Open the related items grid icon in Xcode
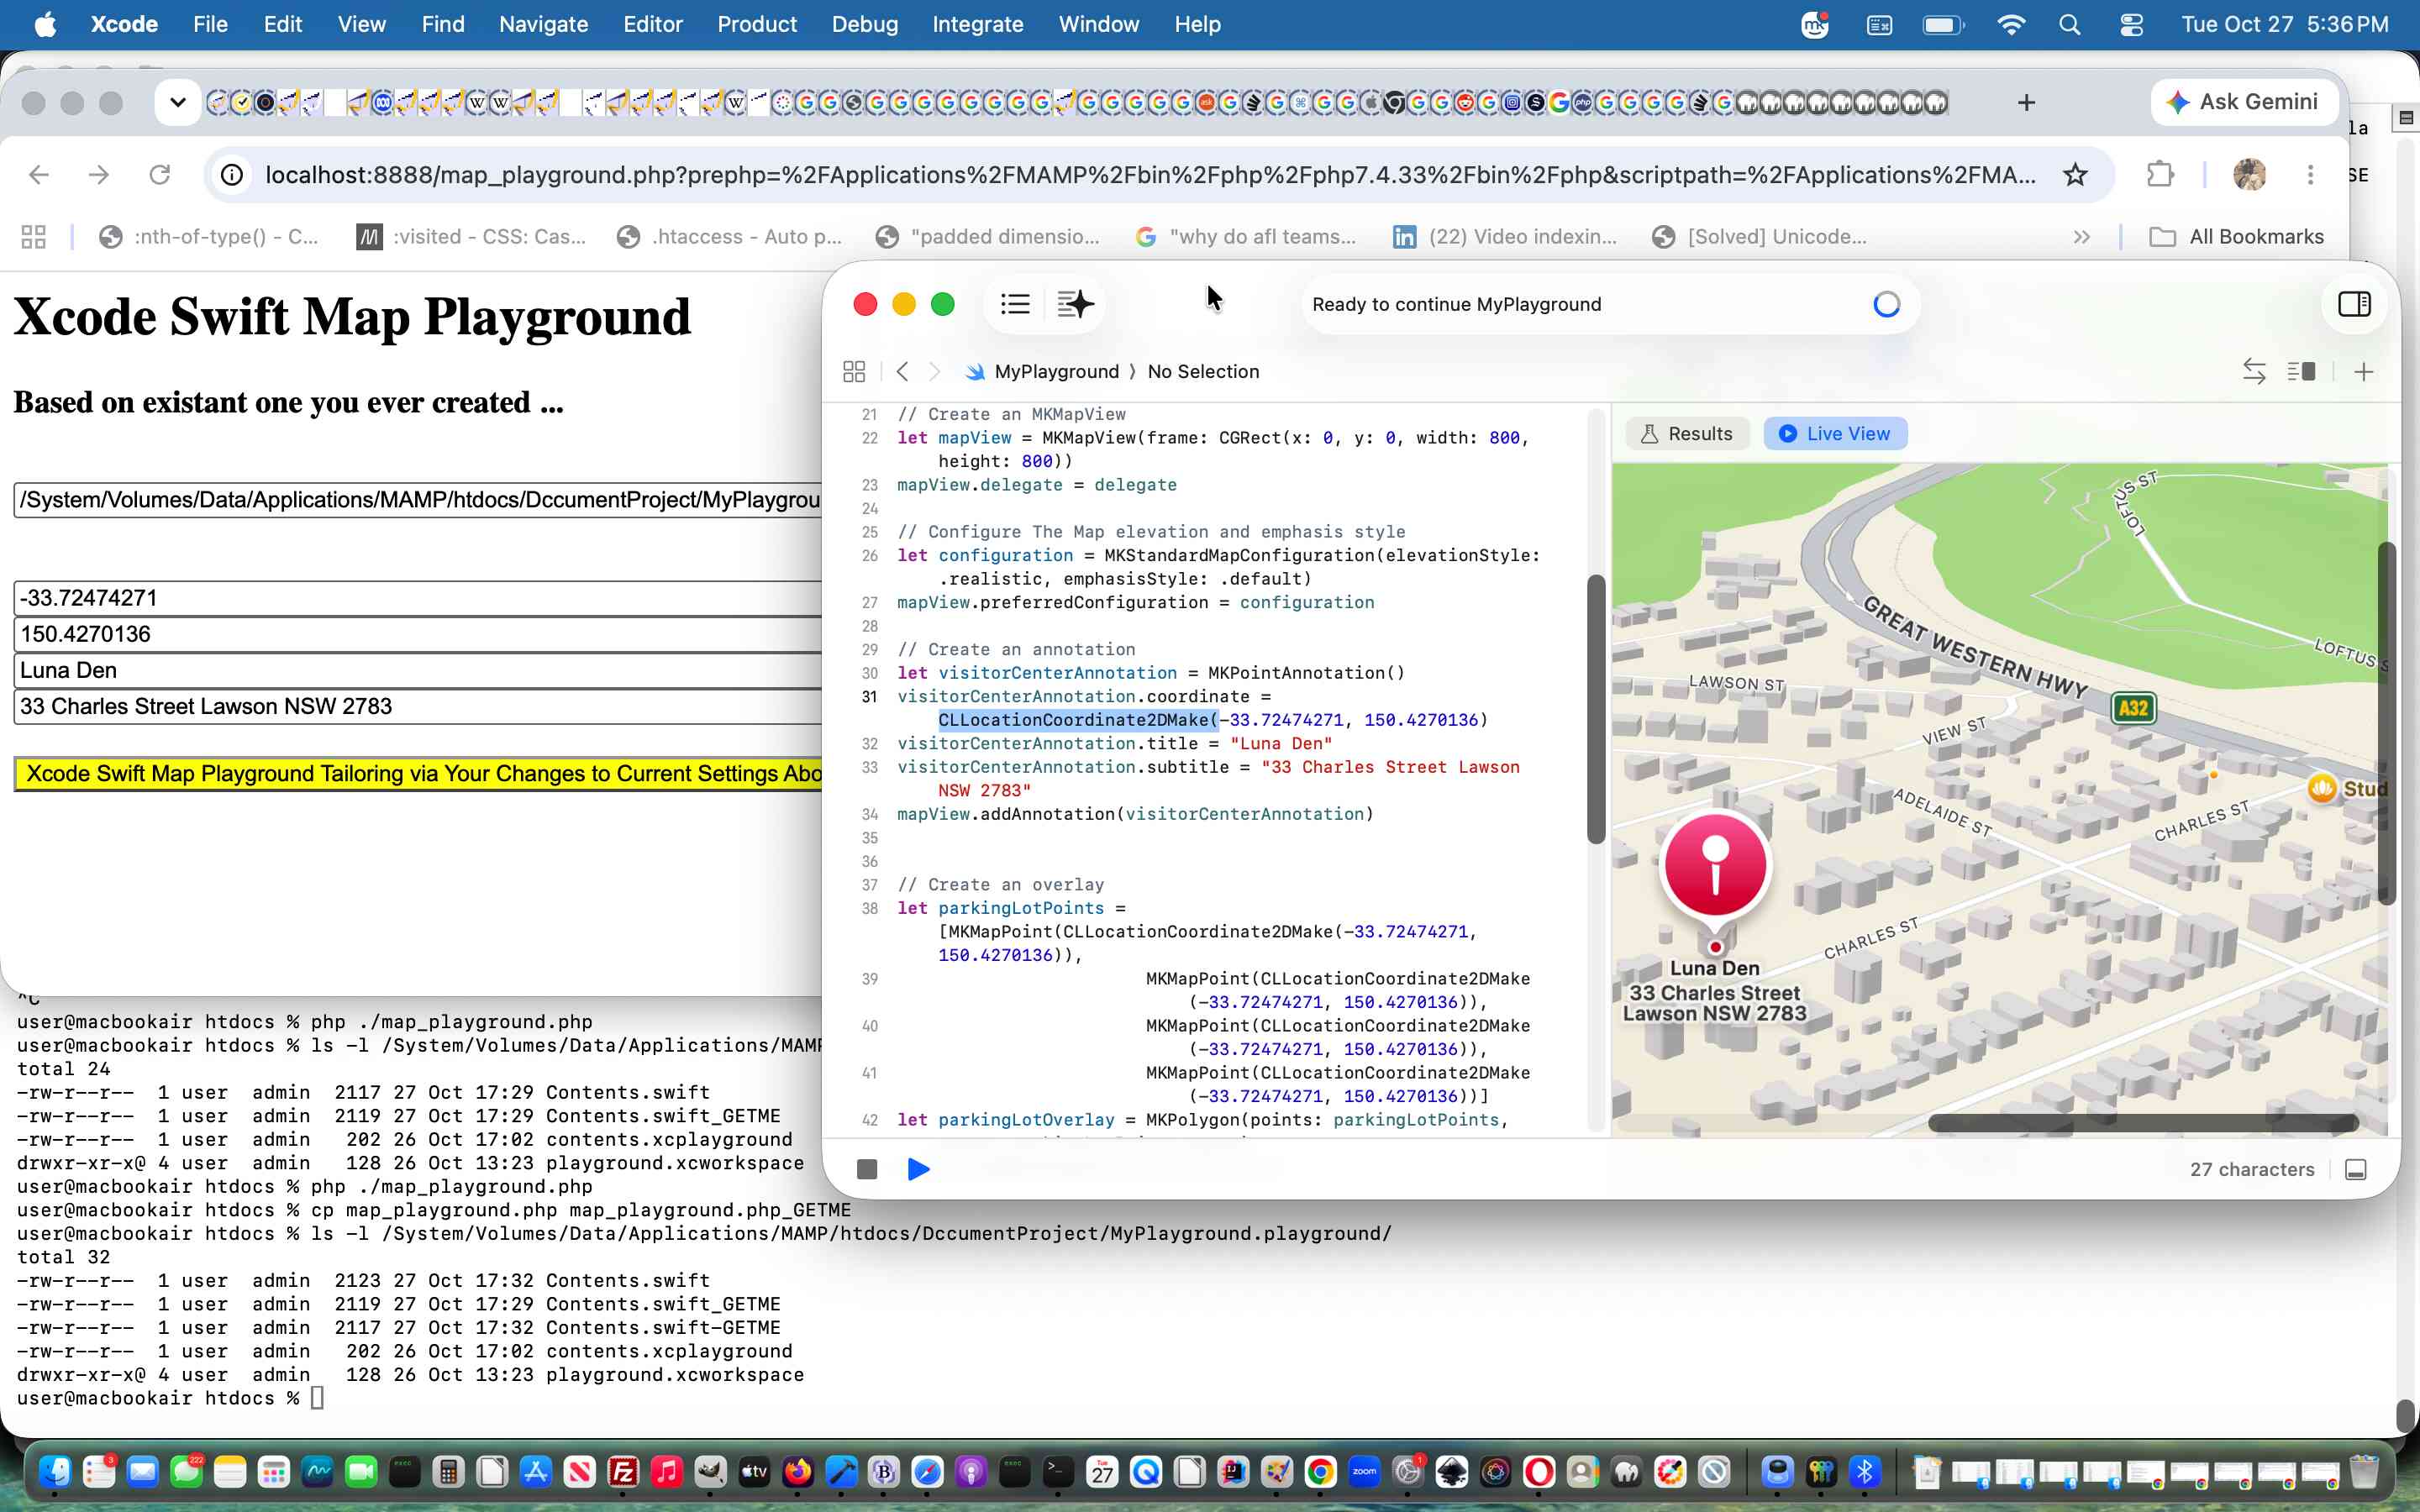 pos(854,372)
